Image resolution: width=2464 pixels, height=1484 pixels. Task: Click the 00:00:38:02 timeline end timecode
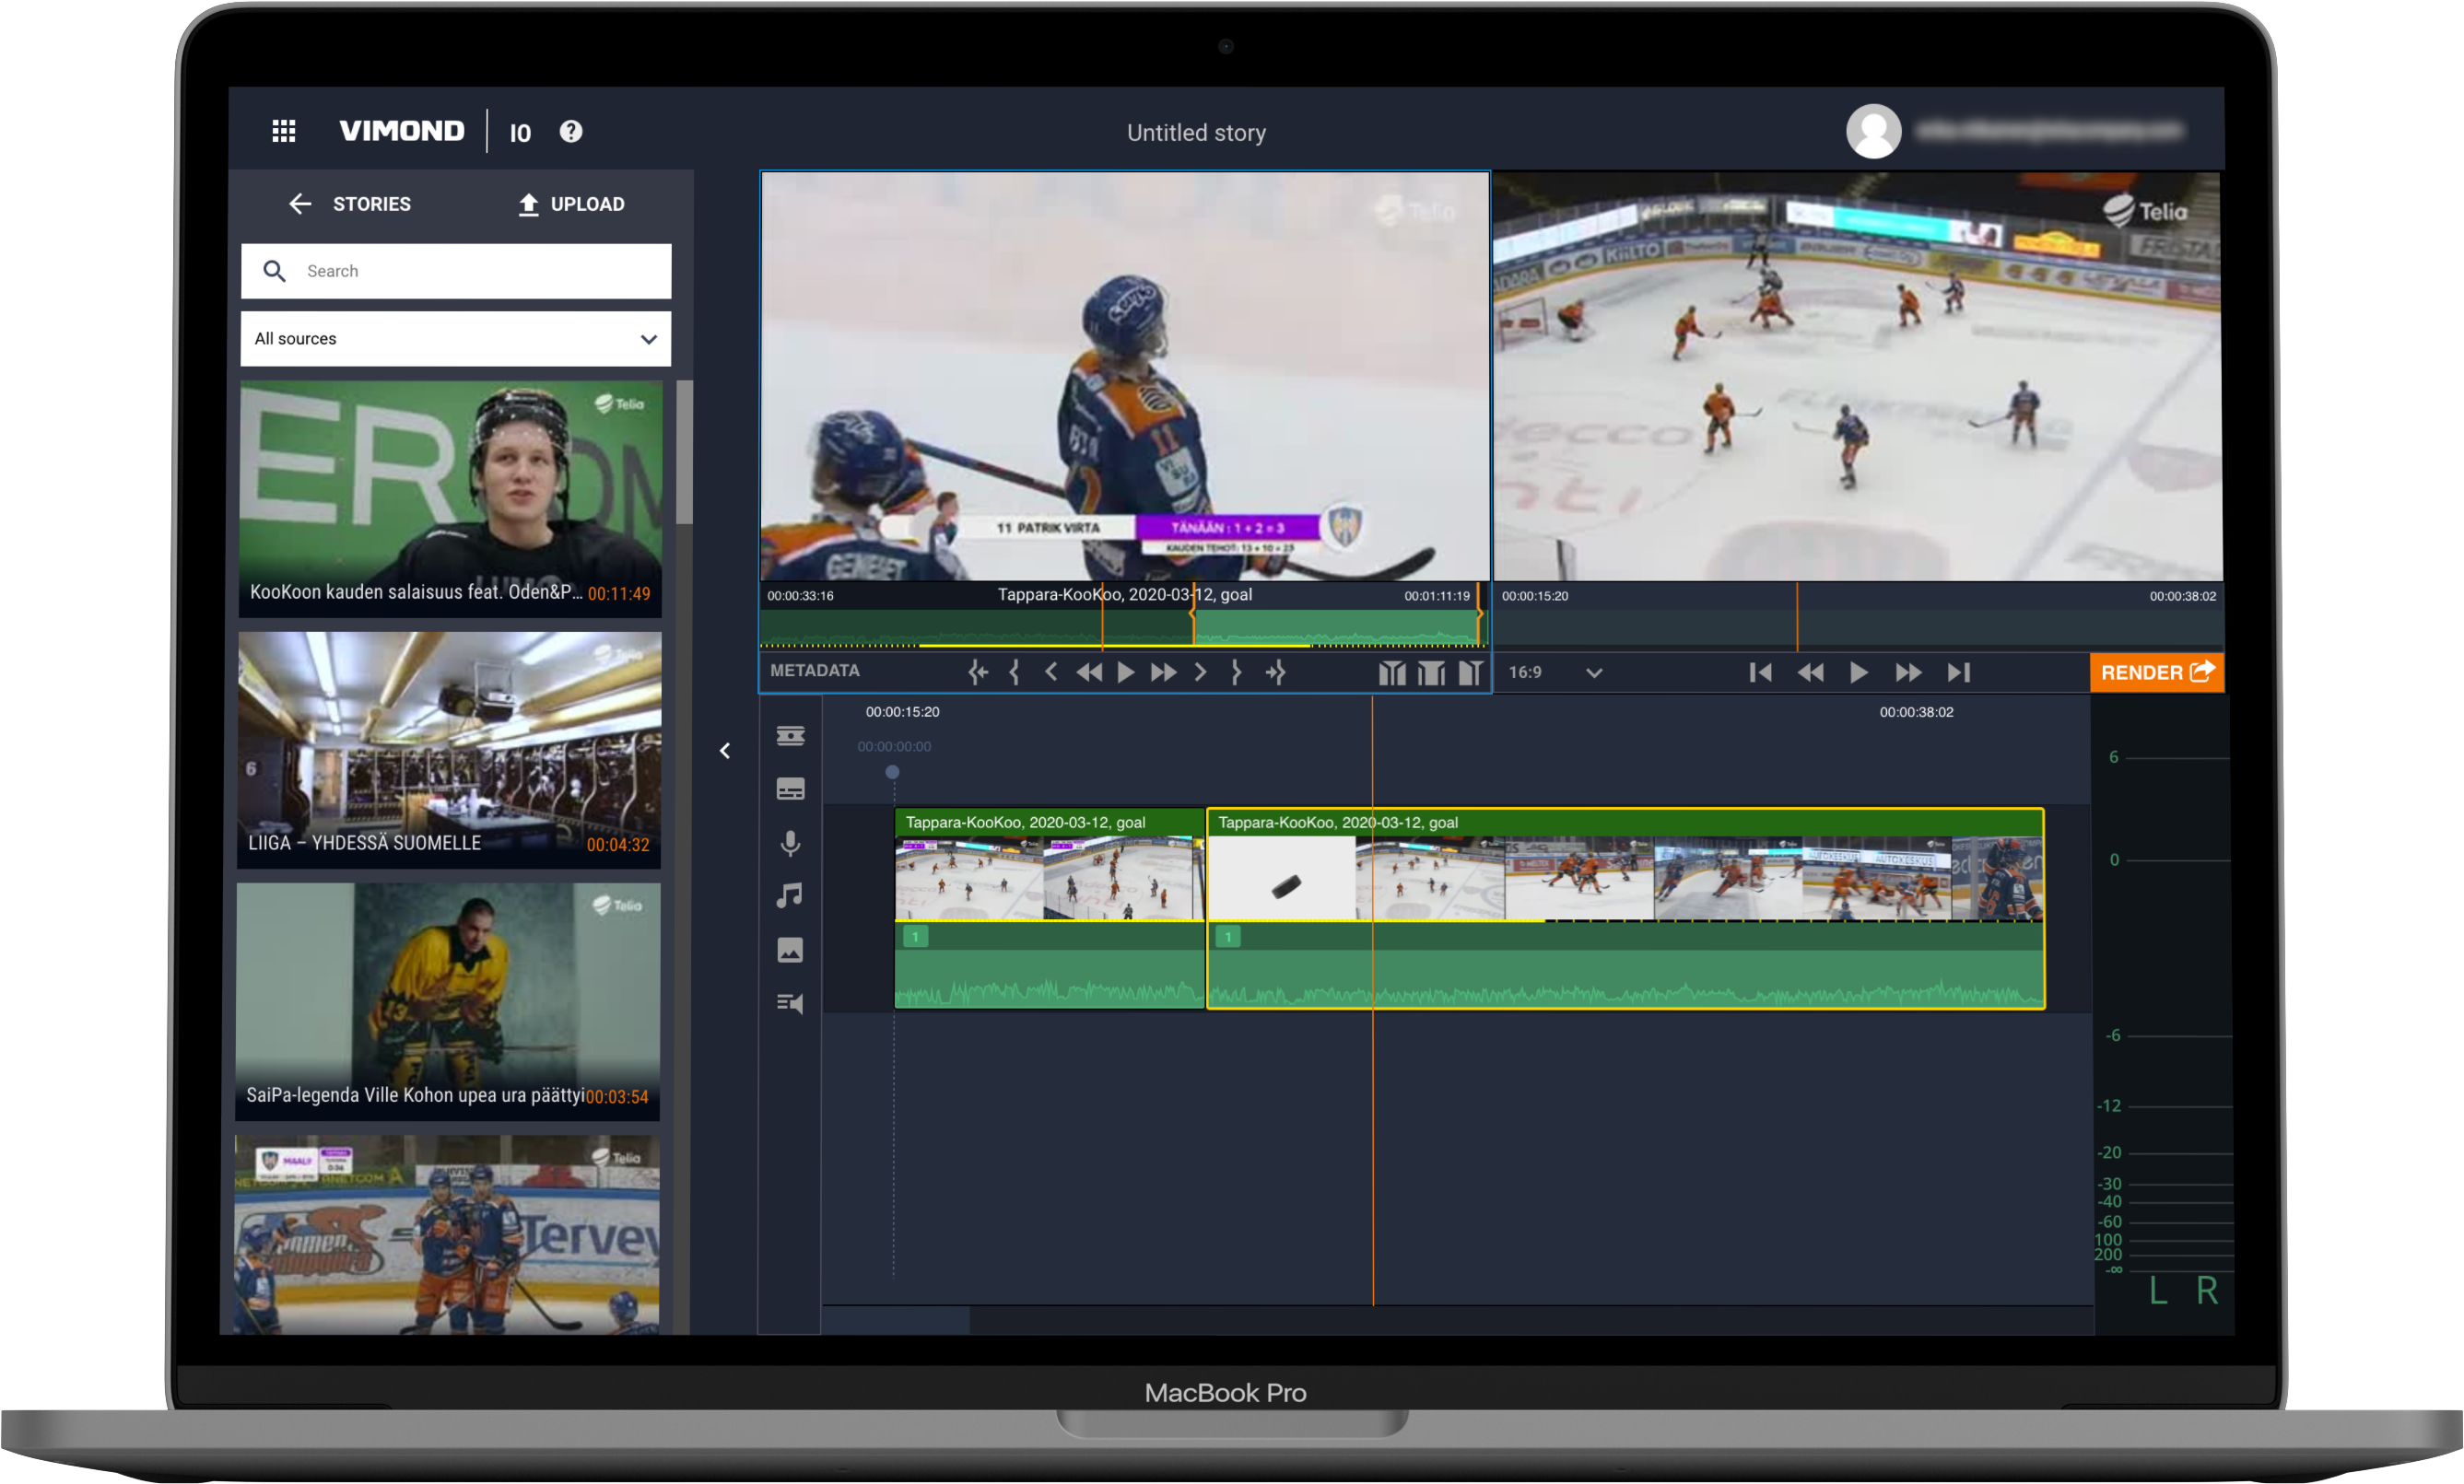point(1916,712)
